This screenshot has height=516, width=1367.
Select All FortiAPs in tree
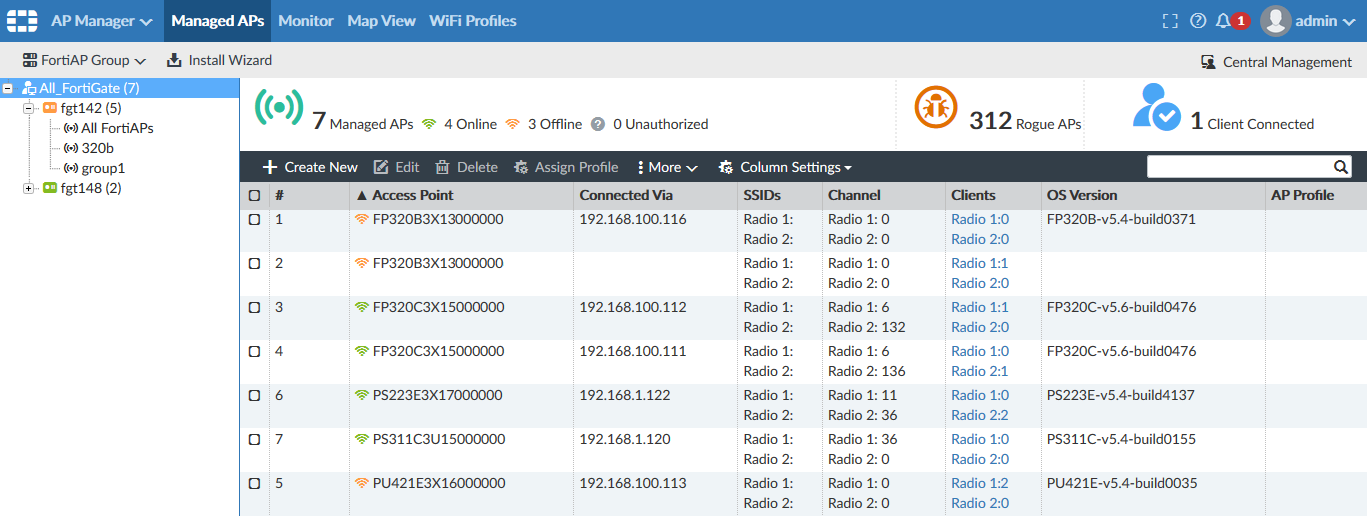pyautogui.click(x=117, y=128)
